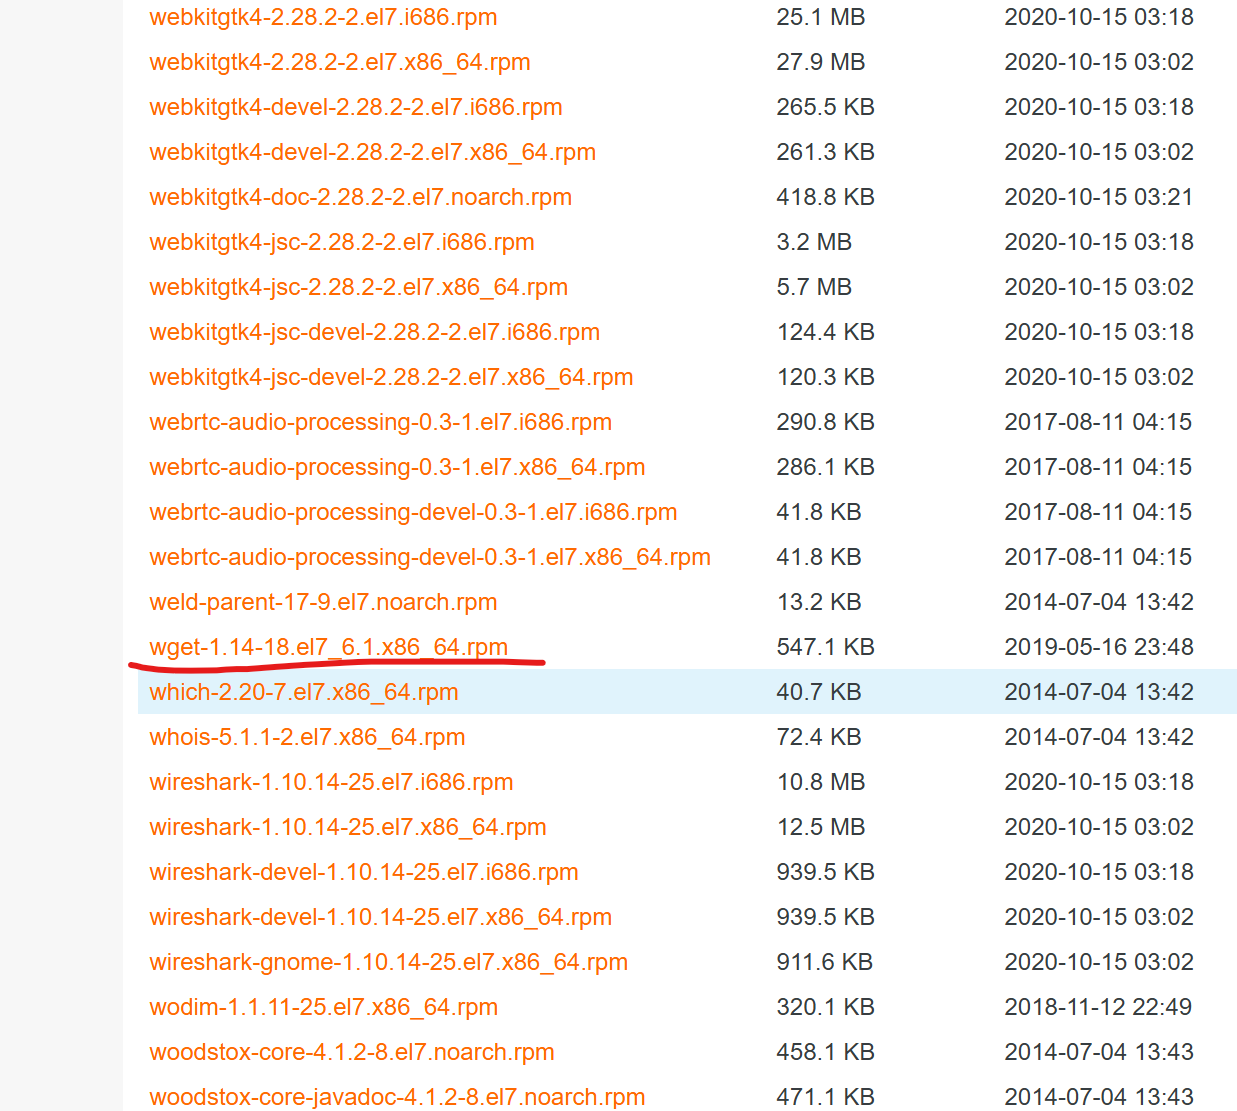Download wodim-1.1.11-25.el7.x86_64.rpm
The height and width of the screenshot is (1111, 1237).
click(323, 1007)
